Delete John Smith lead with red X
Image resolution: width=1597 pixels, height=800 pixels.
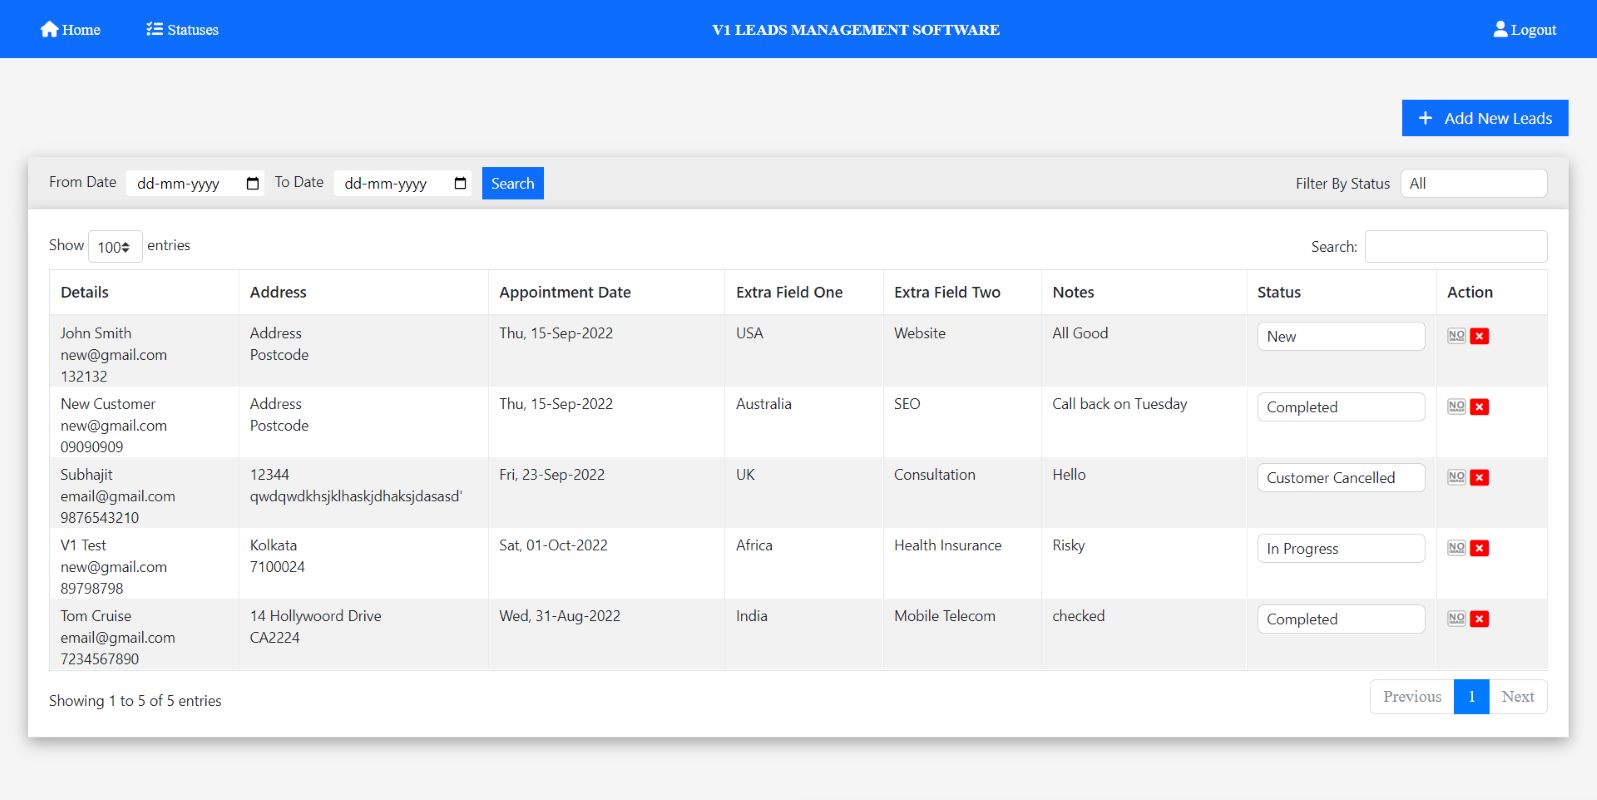1480,336
